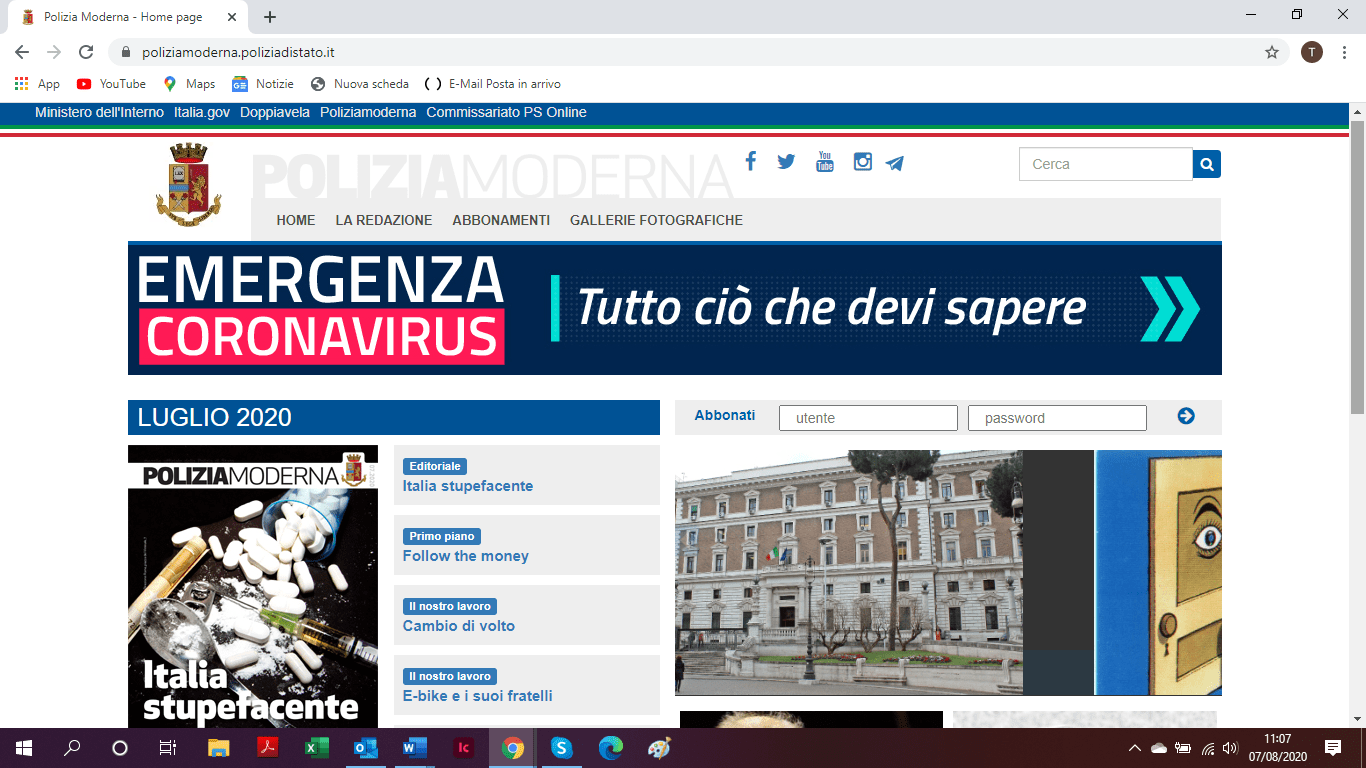Screen dimensions: 1366x768
Task: Open Microsoft Edge from taskbar
Action: 611,747
